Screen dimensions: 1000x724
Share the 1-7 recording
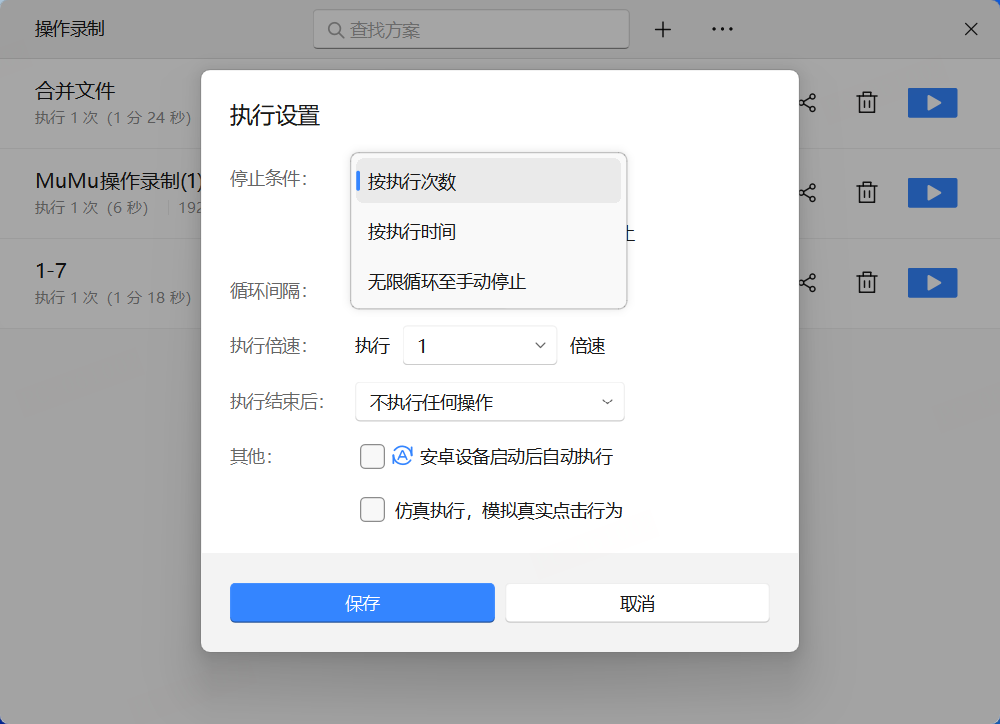pos(808,283)
